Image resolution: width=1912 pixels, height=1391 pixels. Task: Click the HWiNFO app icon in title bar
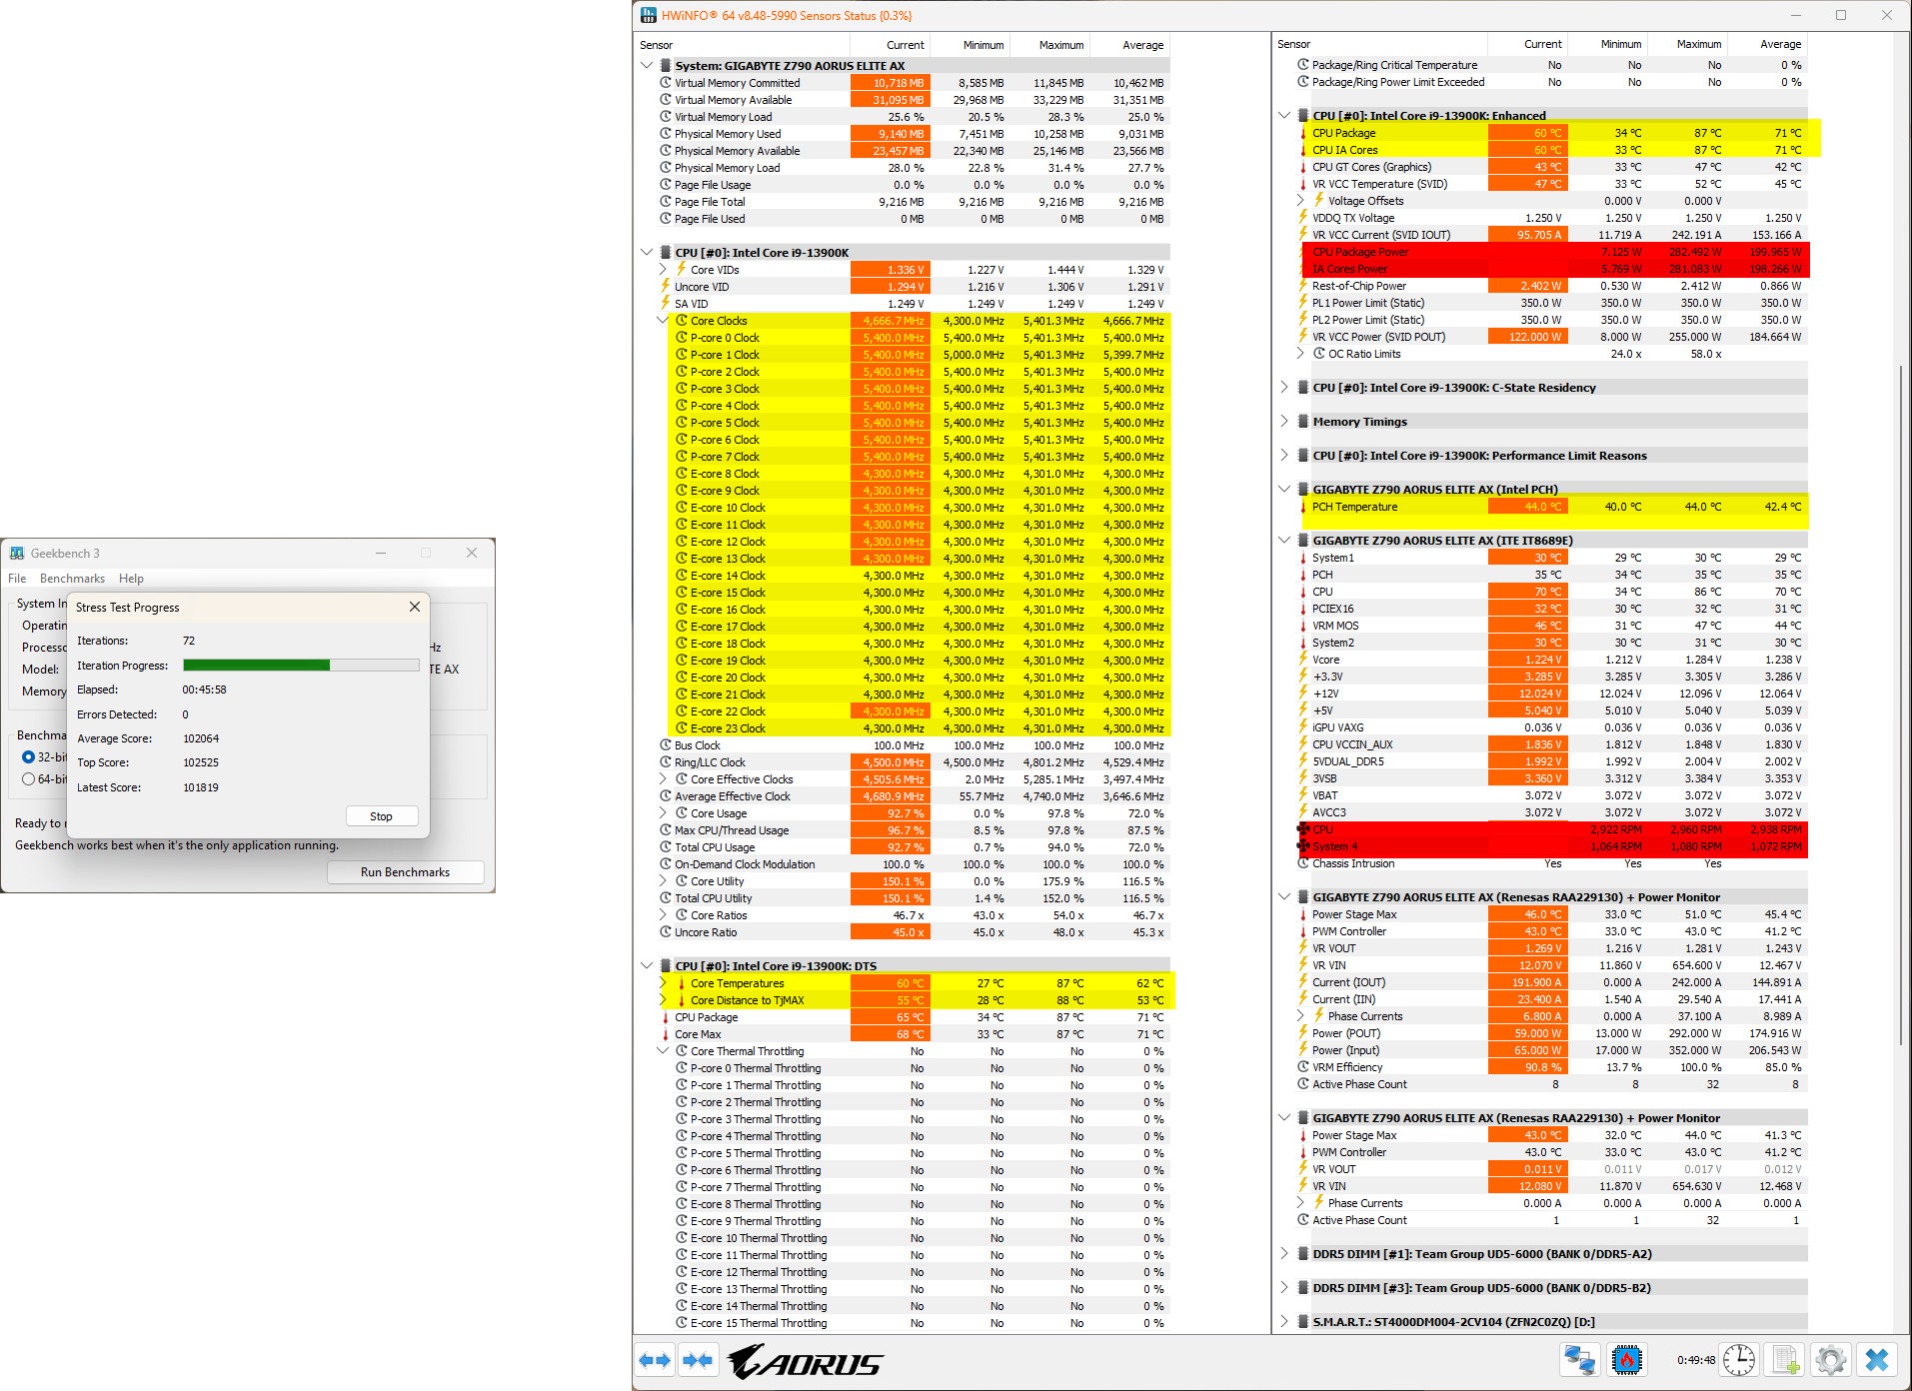click(x=649, y=15)
